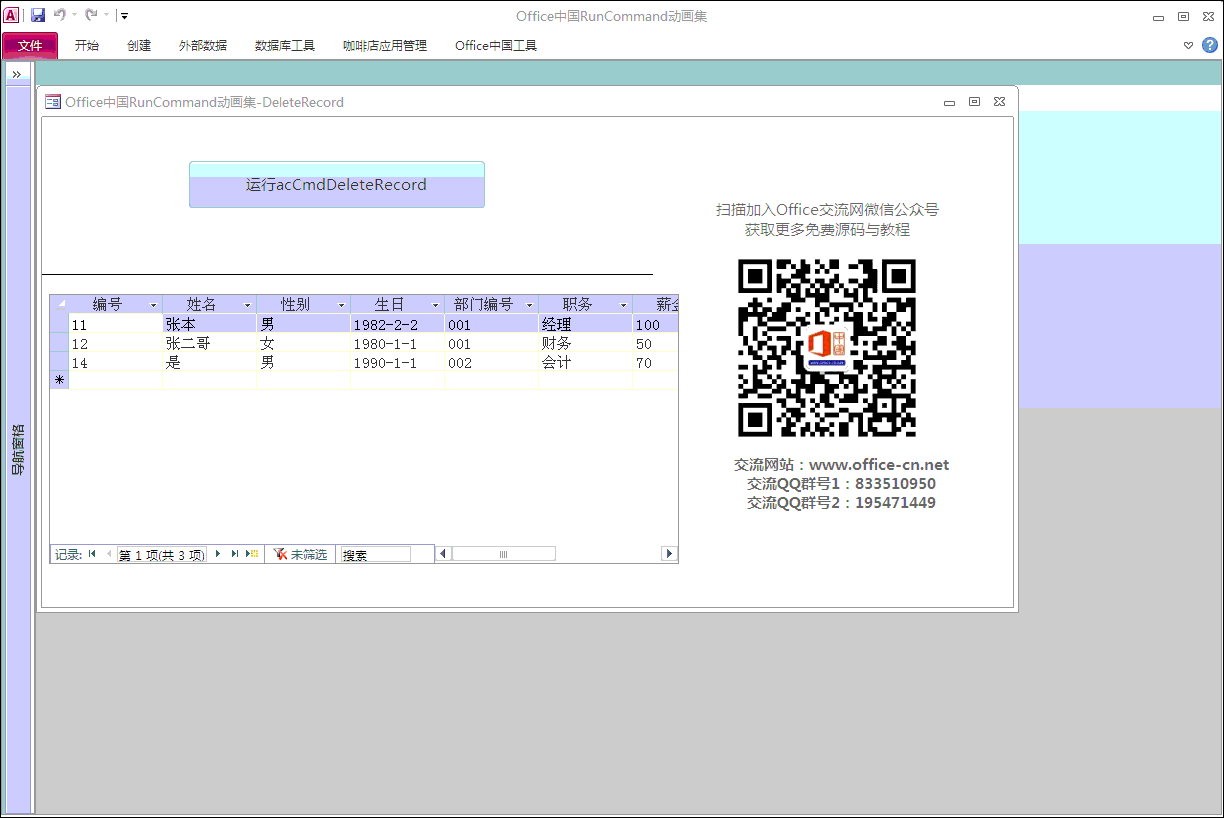The height and width of the screenshot is (818, 1224).
Task: Click the Access application icon in title bar
Action: (x=12, y=15)
